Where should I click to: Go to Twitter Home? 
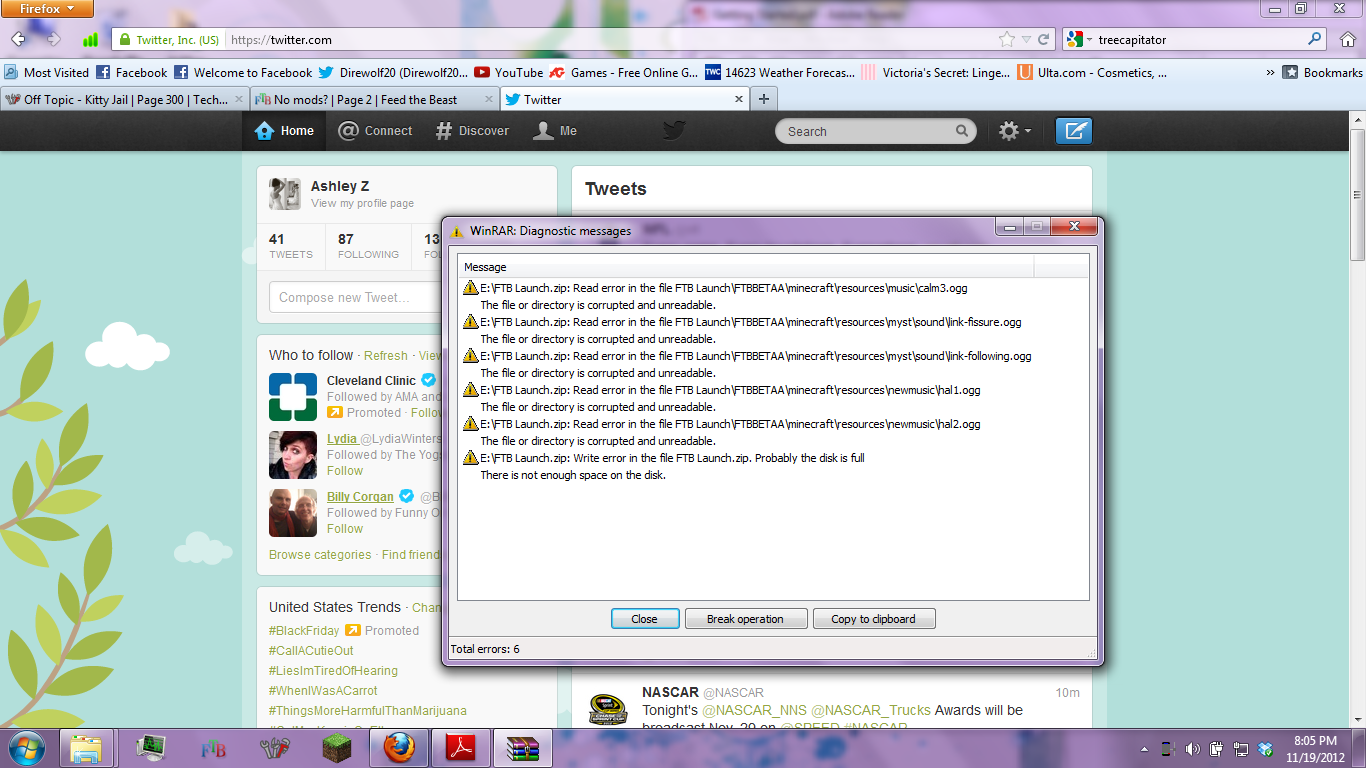pos(284,131)
